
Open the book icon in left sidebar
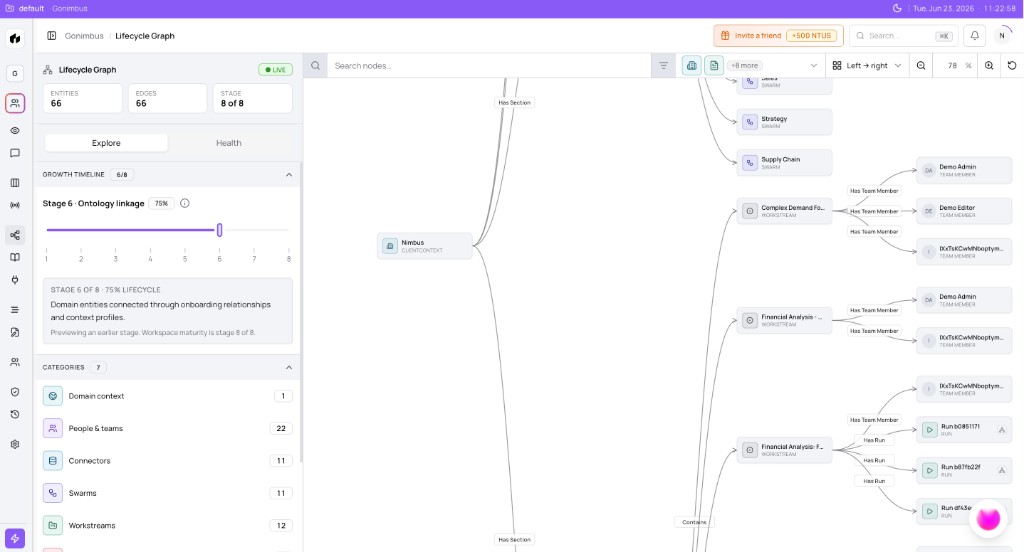click(15, 257)
